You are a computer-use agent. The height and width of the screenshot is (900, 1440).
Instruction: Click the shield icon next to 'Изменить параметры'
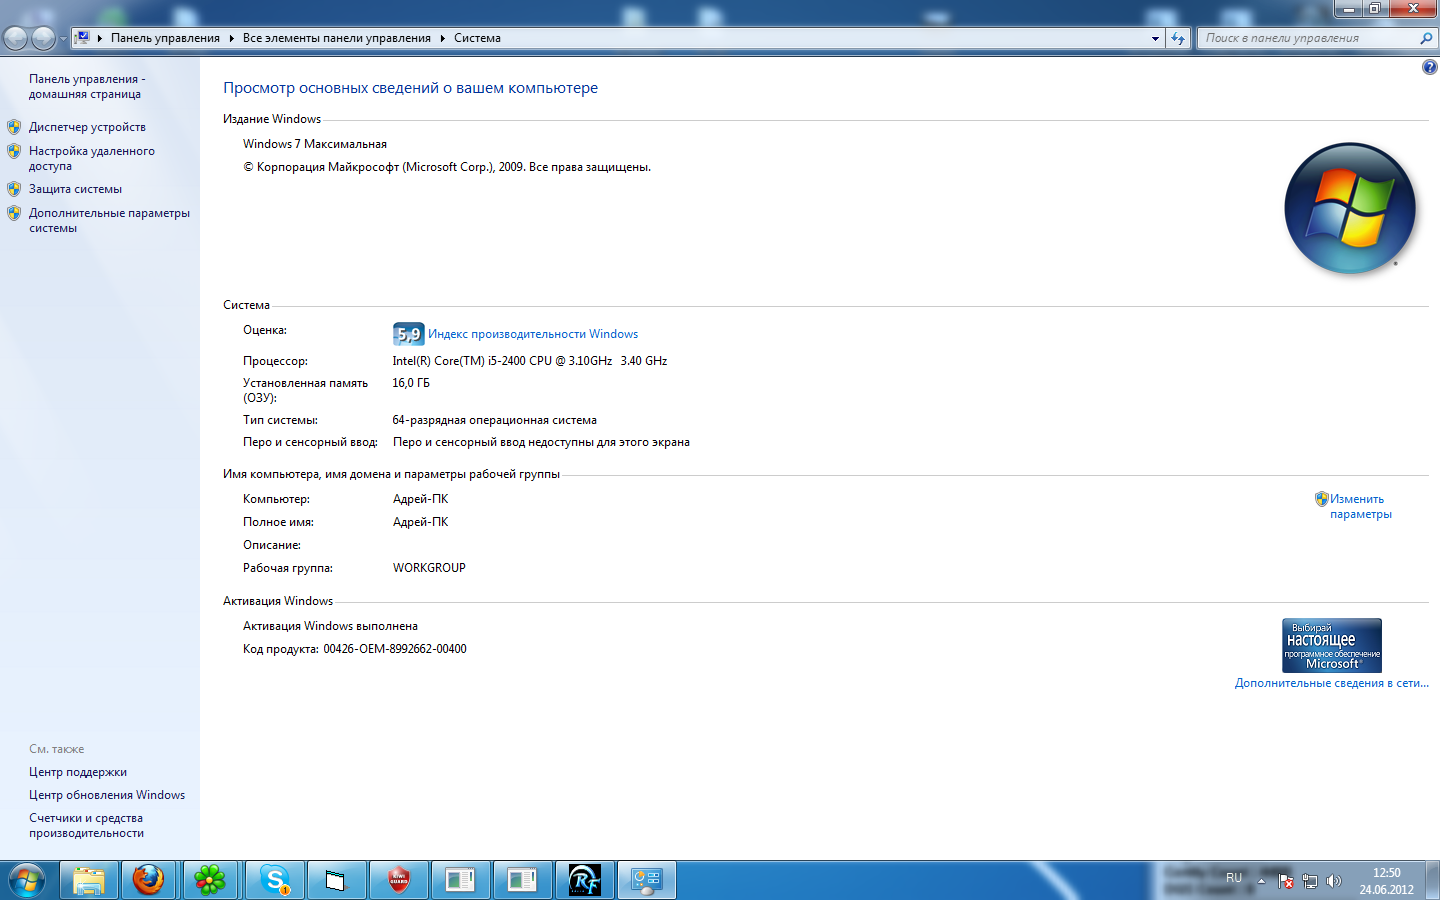point(1322,499)
